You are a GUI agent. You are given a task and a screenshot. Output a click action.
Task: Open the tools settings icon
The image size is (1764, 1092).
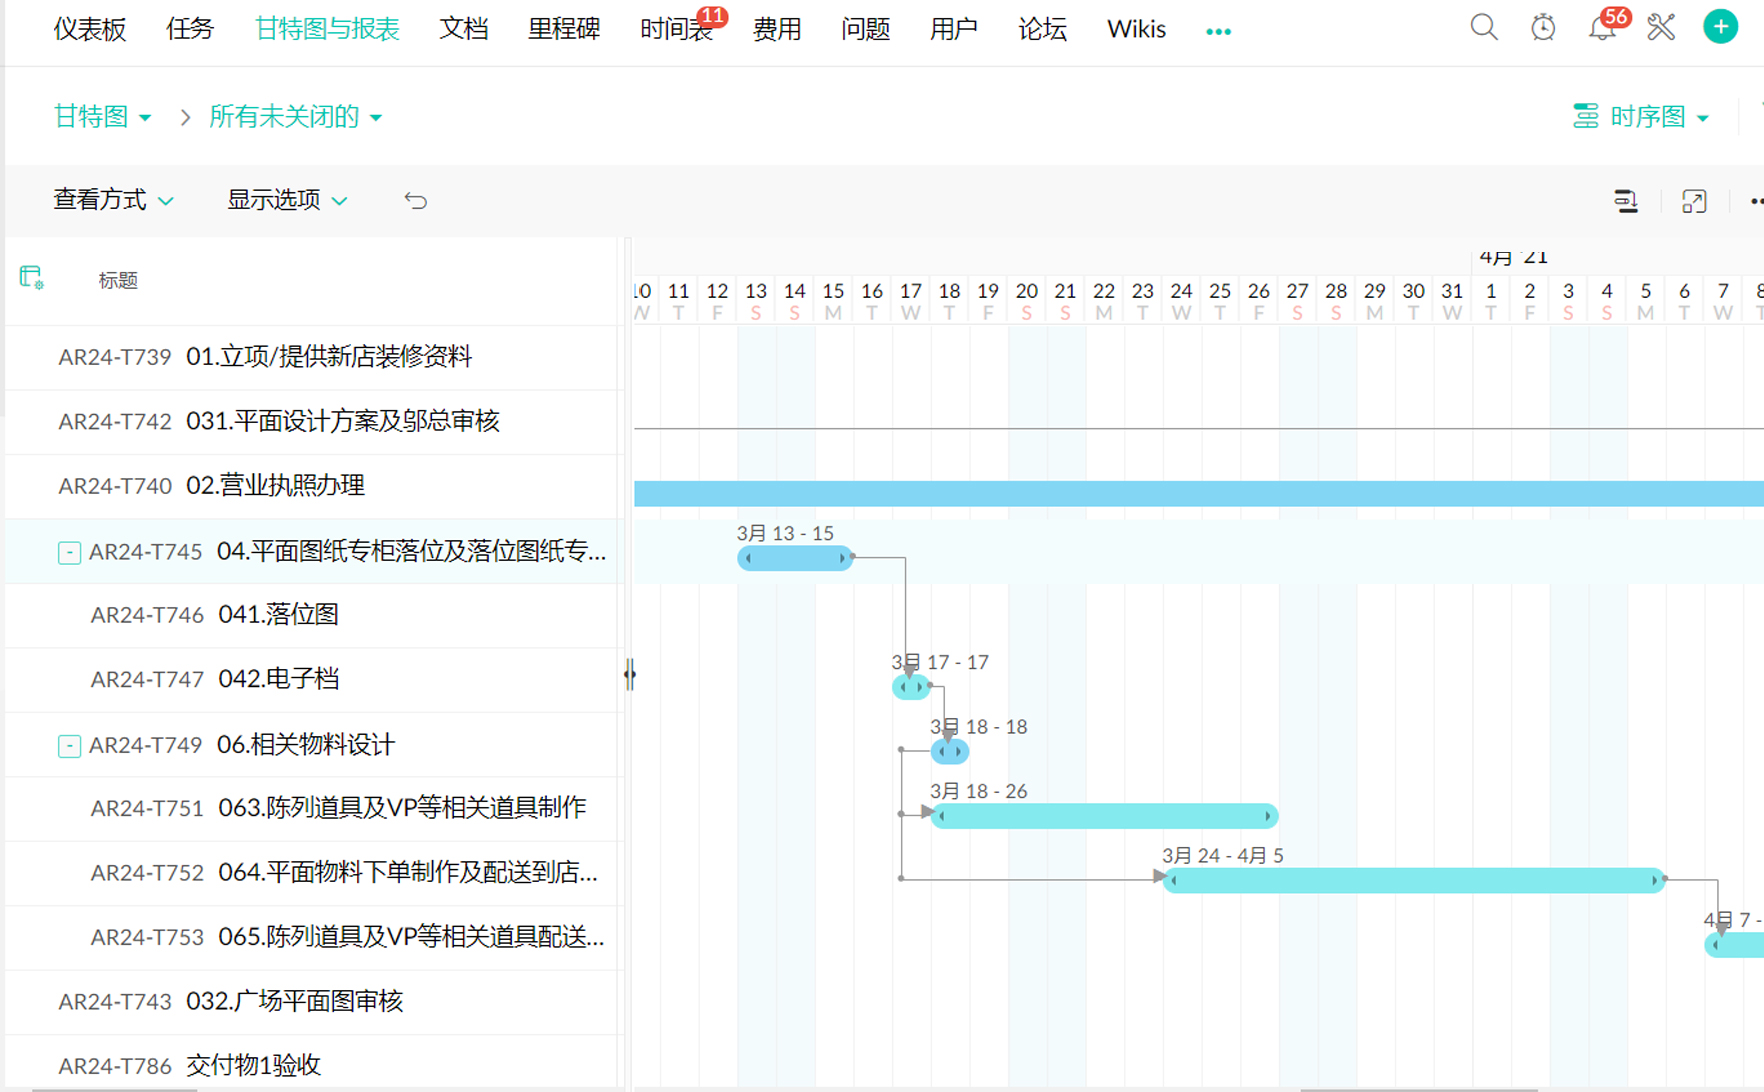1661,28
